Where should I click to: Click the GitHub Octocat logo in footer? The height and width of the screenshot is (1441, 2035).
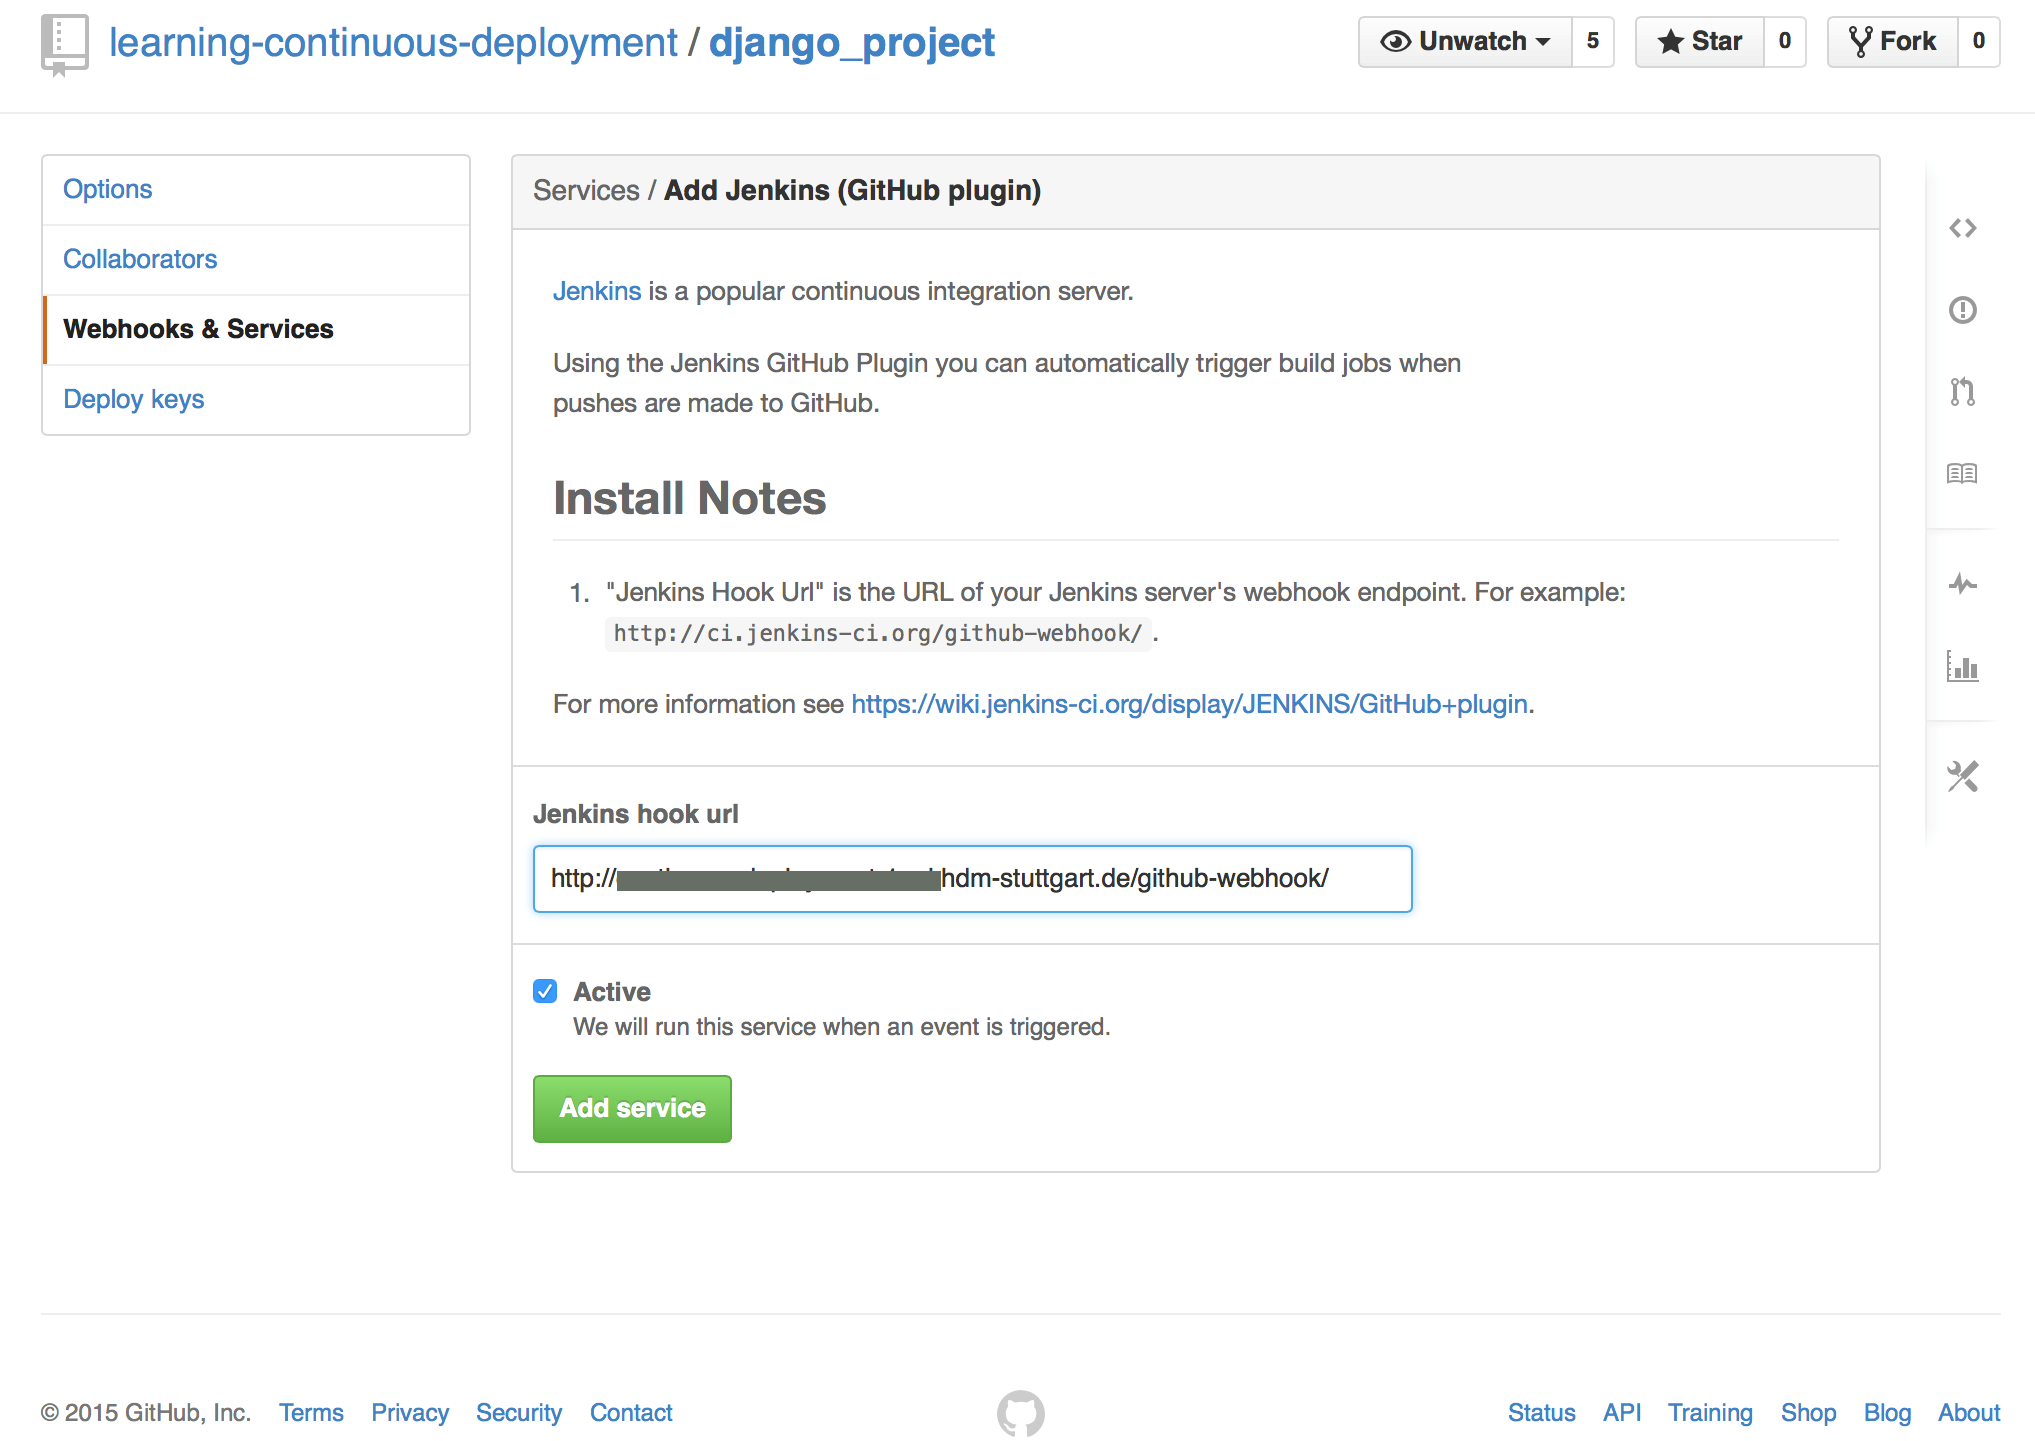click(x=1020, y=1413)
